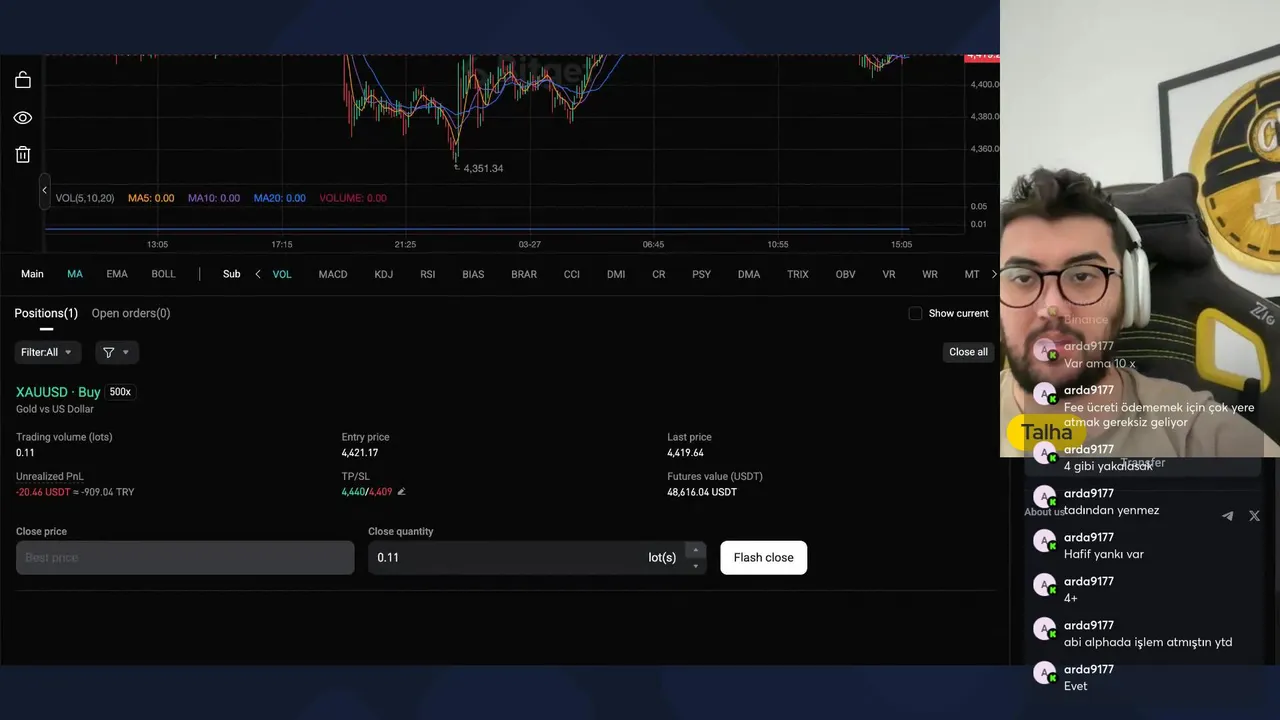Click the 4,351.34 low price label on chart
1280x720 pixels.
[483, 168]
